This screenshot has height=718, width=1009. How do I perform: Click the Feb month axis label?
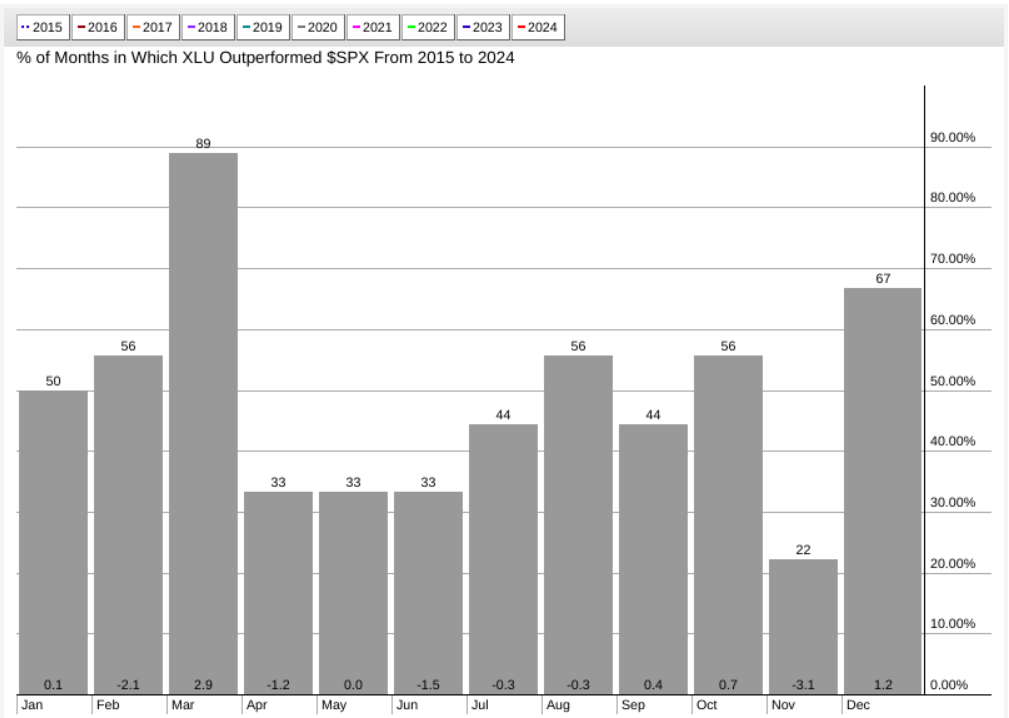(107, 705)
